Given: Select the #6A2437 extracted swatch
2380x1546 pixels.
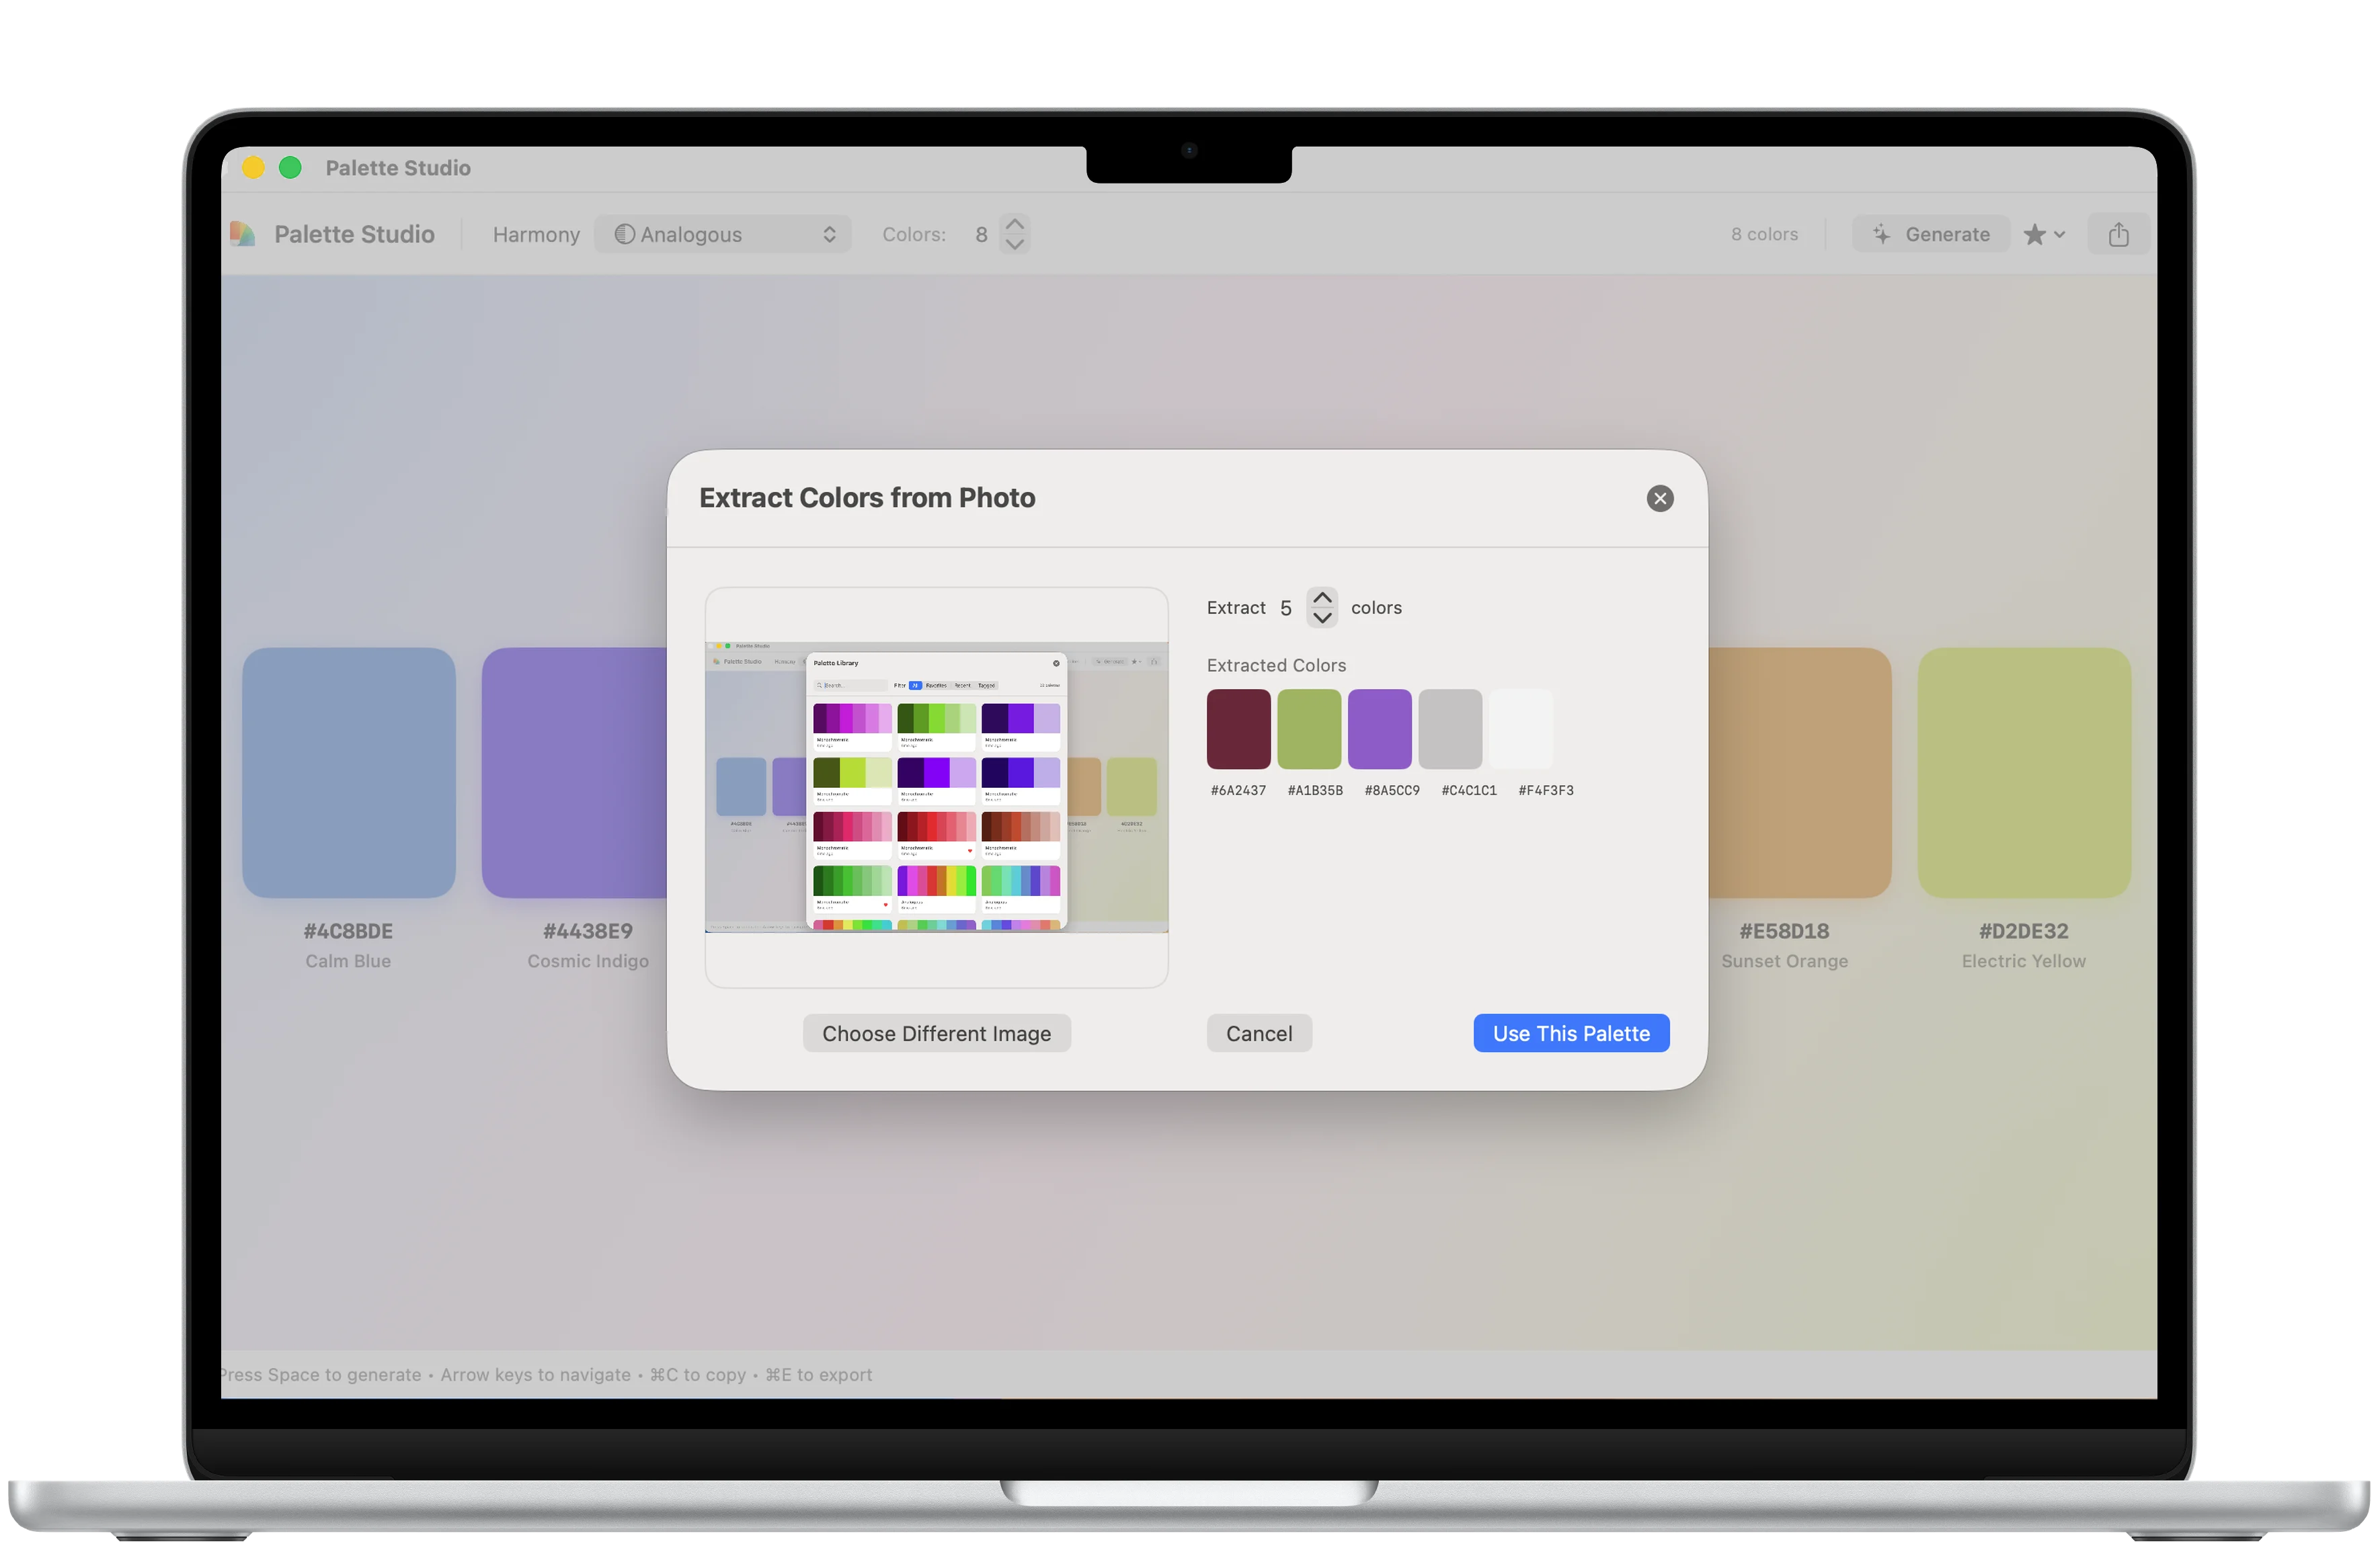Looking at the screenshot, I should tap(1238, 729).
